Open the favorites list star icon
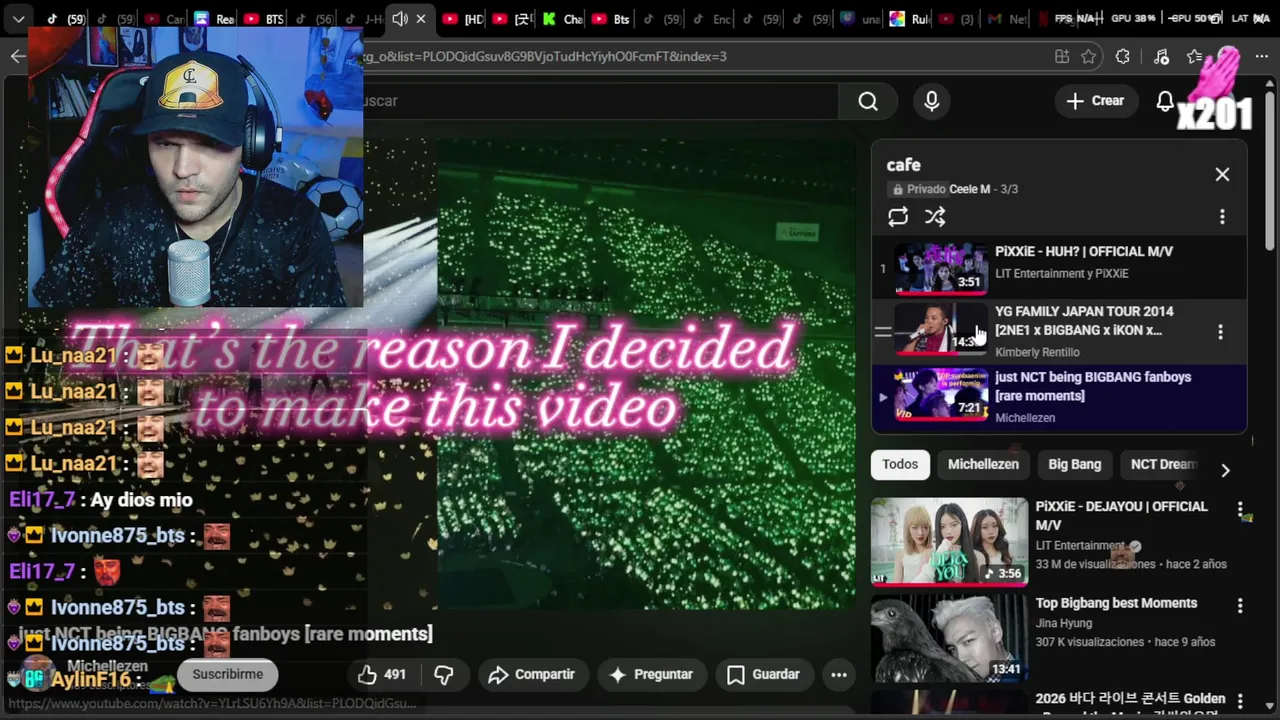Viewport: 1280px width, 720px height. pyautogui.click(x=1194, y=56)
